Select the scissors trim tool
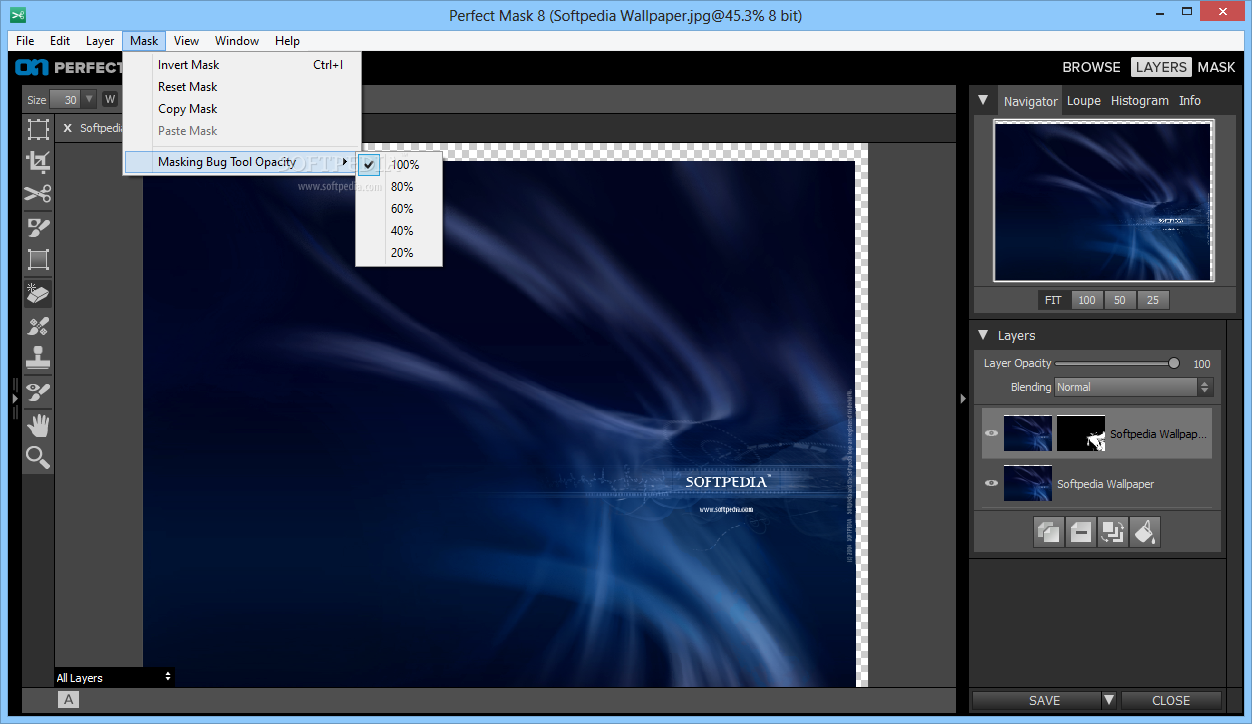 point(38,194)
